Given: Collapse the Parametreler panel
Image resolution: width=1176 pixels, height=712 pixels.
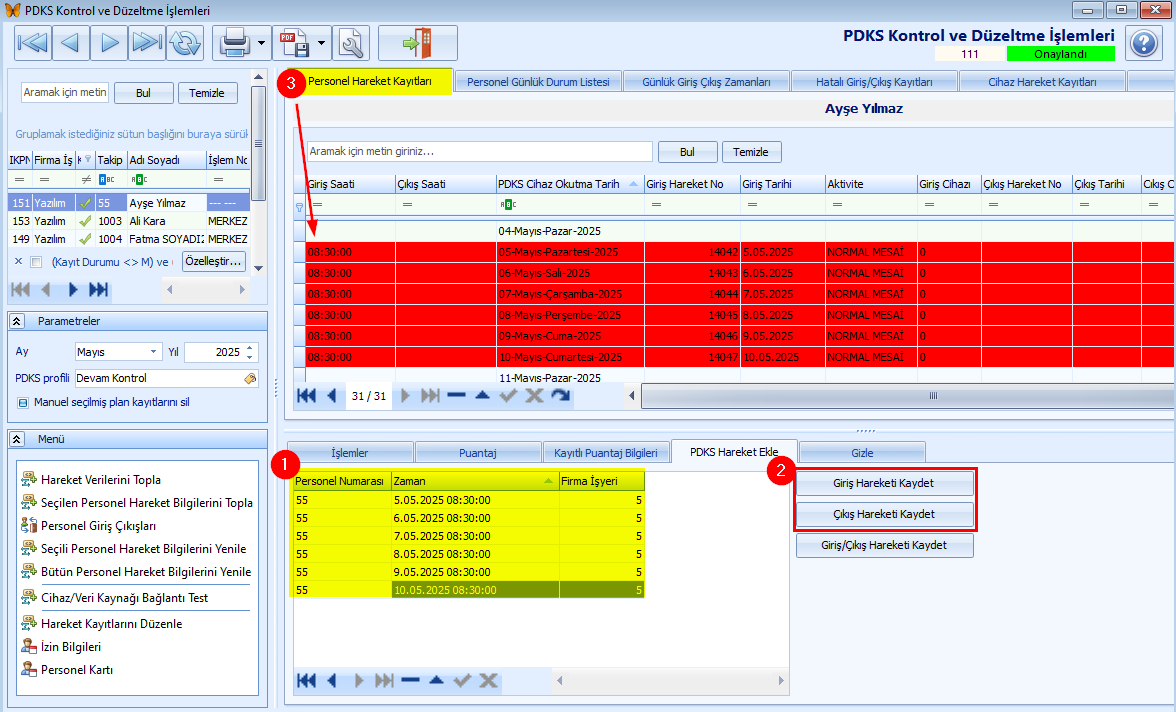Looking at the screenshot, I should 16,321.
